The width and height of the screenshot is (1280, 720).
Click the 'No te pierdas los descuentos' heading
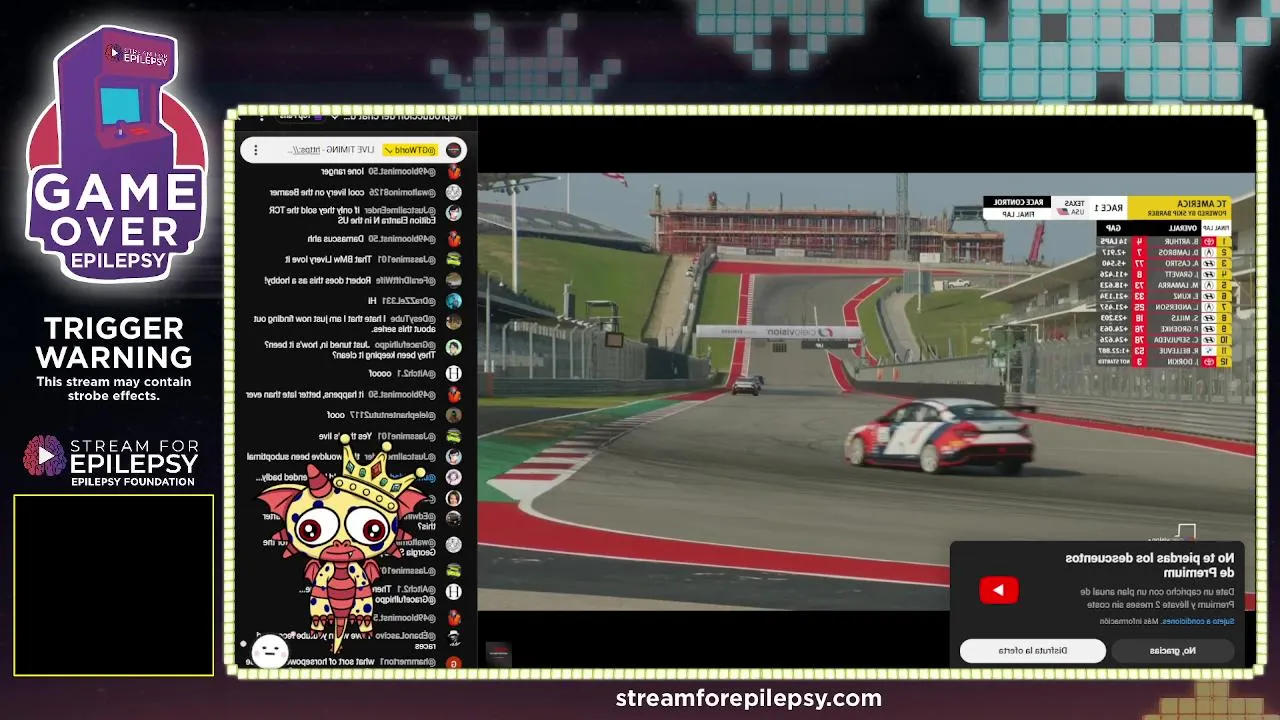point(1150,565)
